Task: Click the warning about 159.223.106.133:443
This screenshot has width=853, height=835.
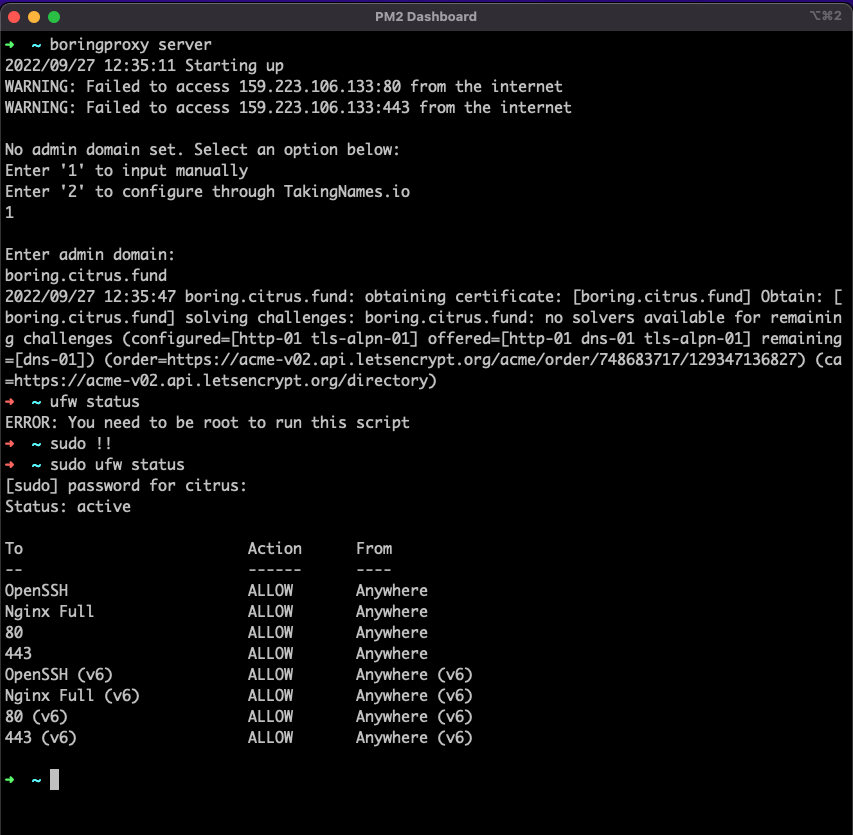Action: click(x=288, y=108)
